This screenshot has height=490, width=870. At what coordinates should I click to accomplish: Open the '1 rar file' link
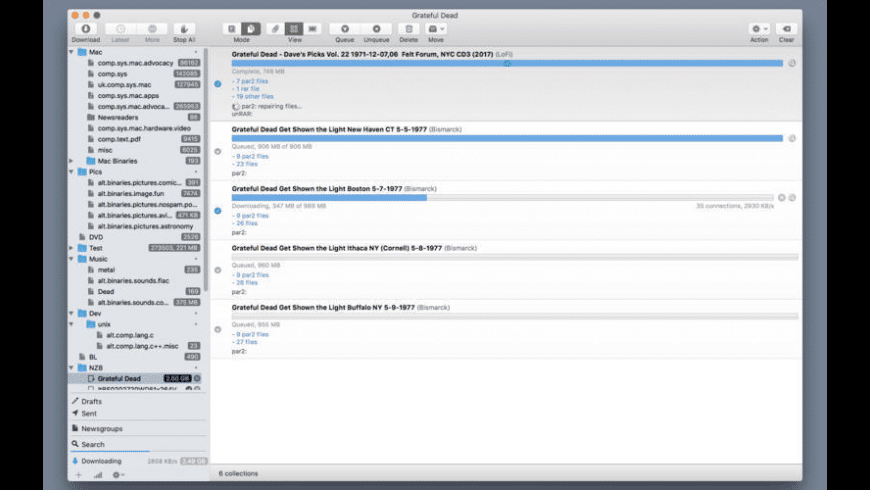[x=246, y=89]
